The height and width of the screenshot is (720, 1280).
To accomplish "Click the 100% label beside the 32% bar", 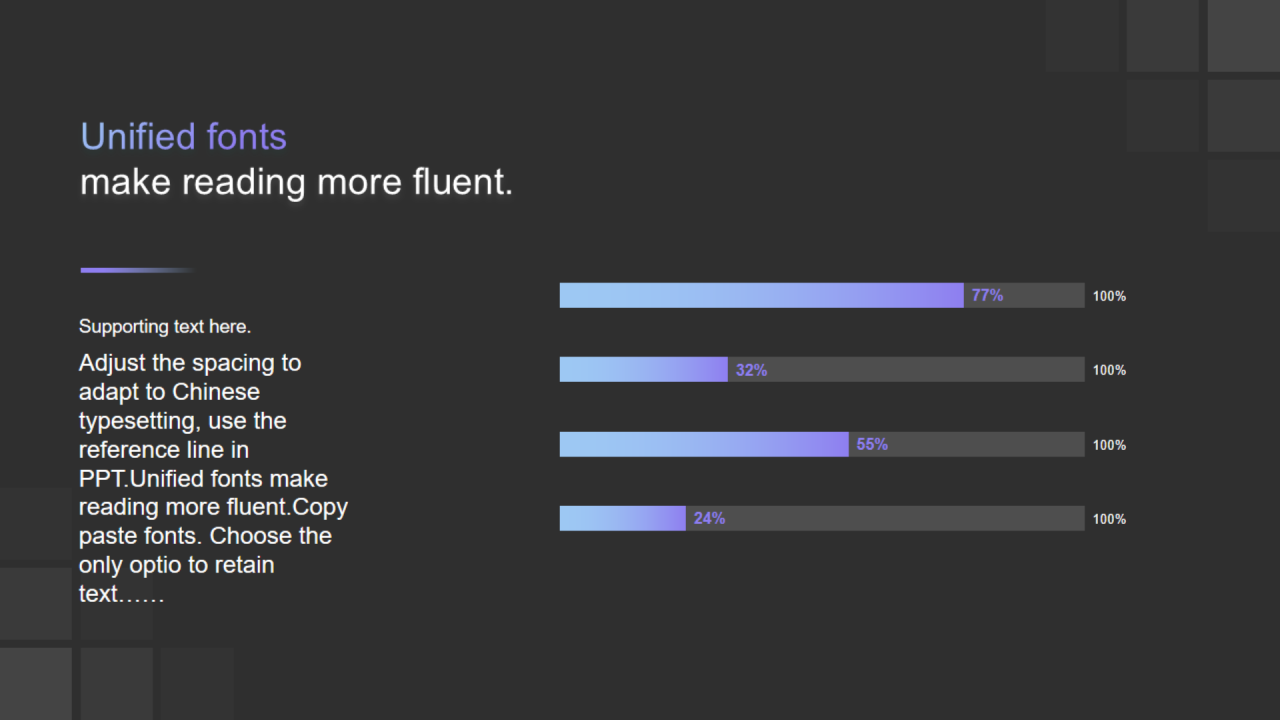I will pyautogui.click(x=1109, y=370).
